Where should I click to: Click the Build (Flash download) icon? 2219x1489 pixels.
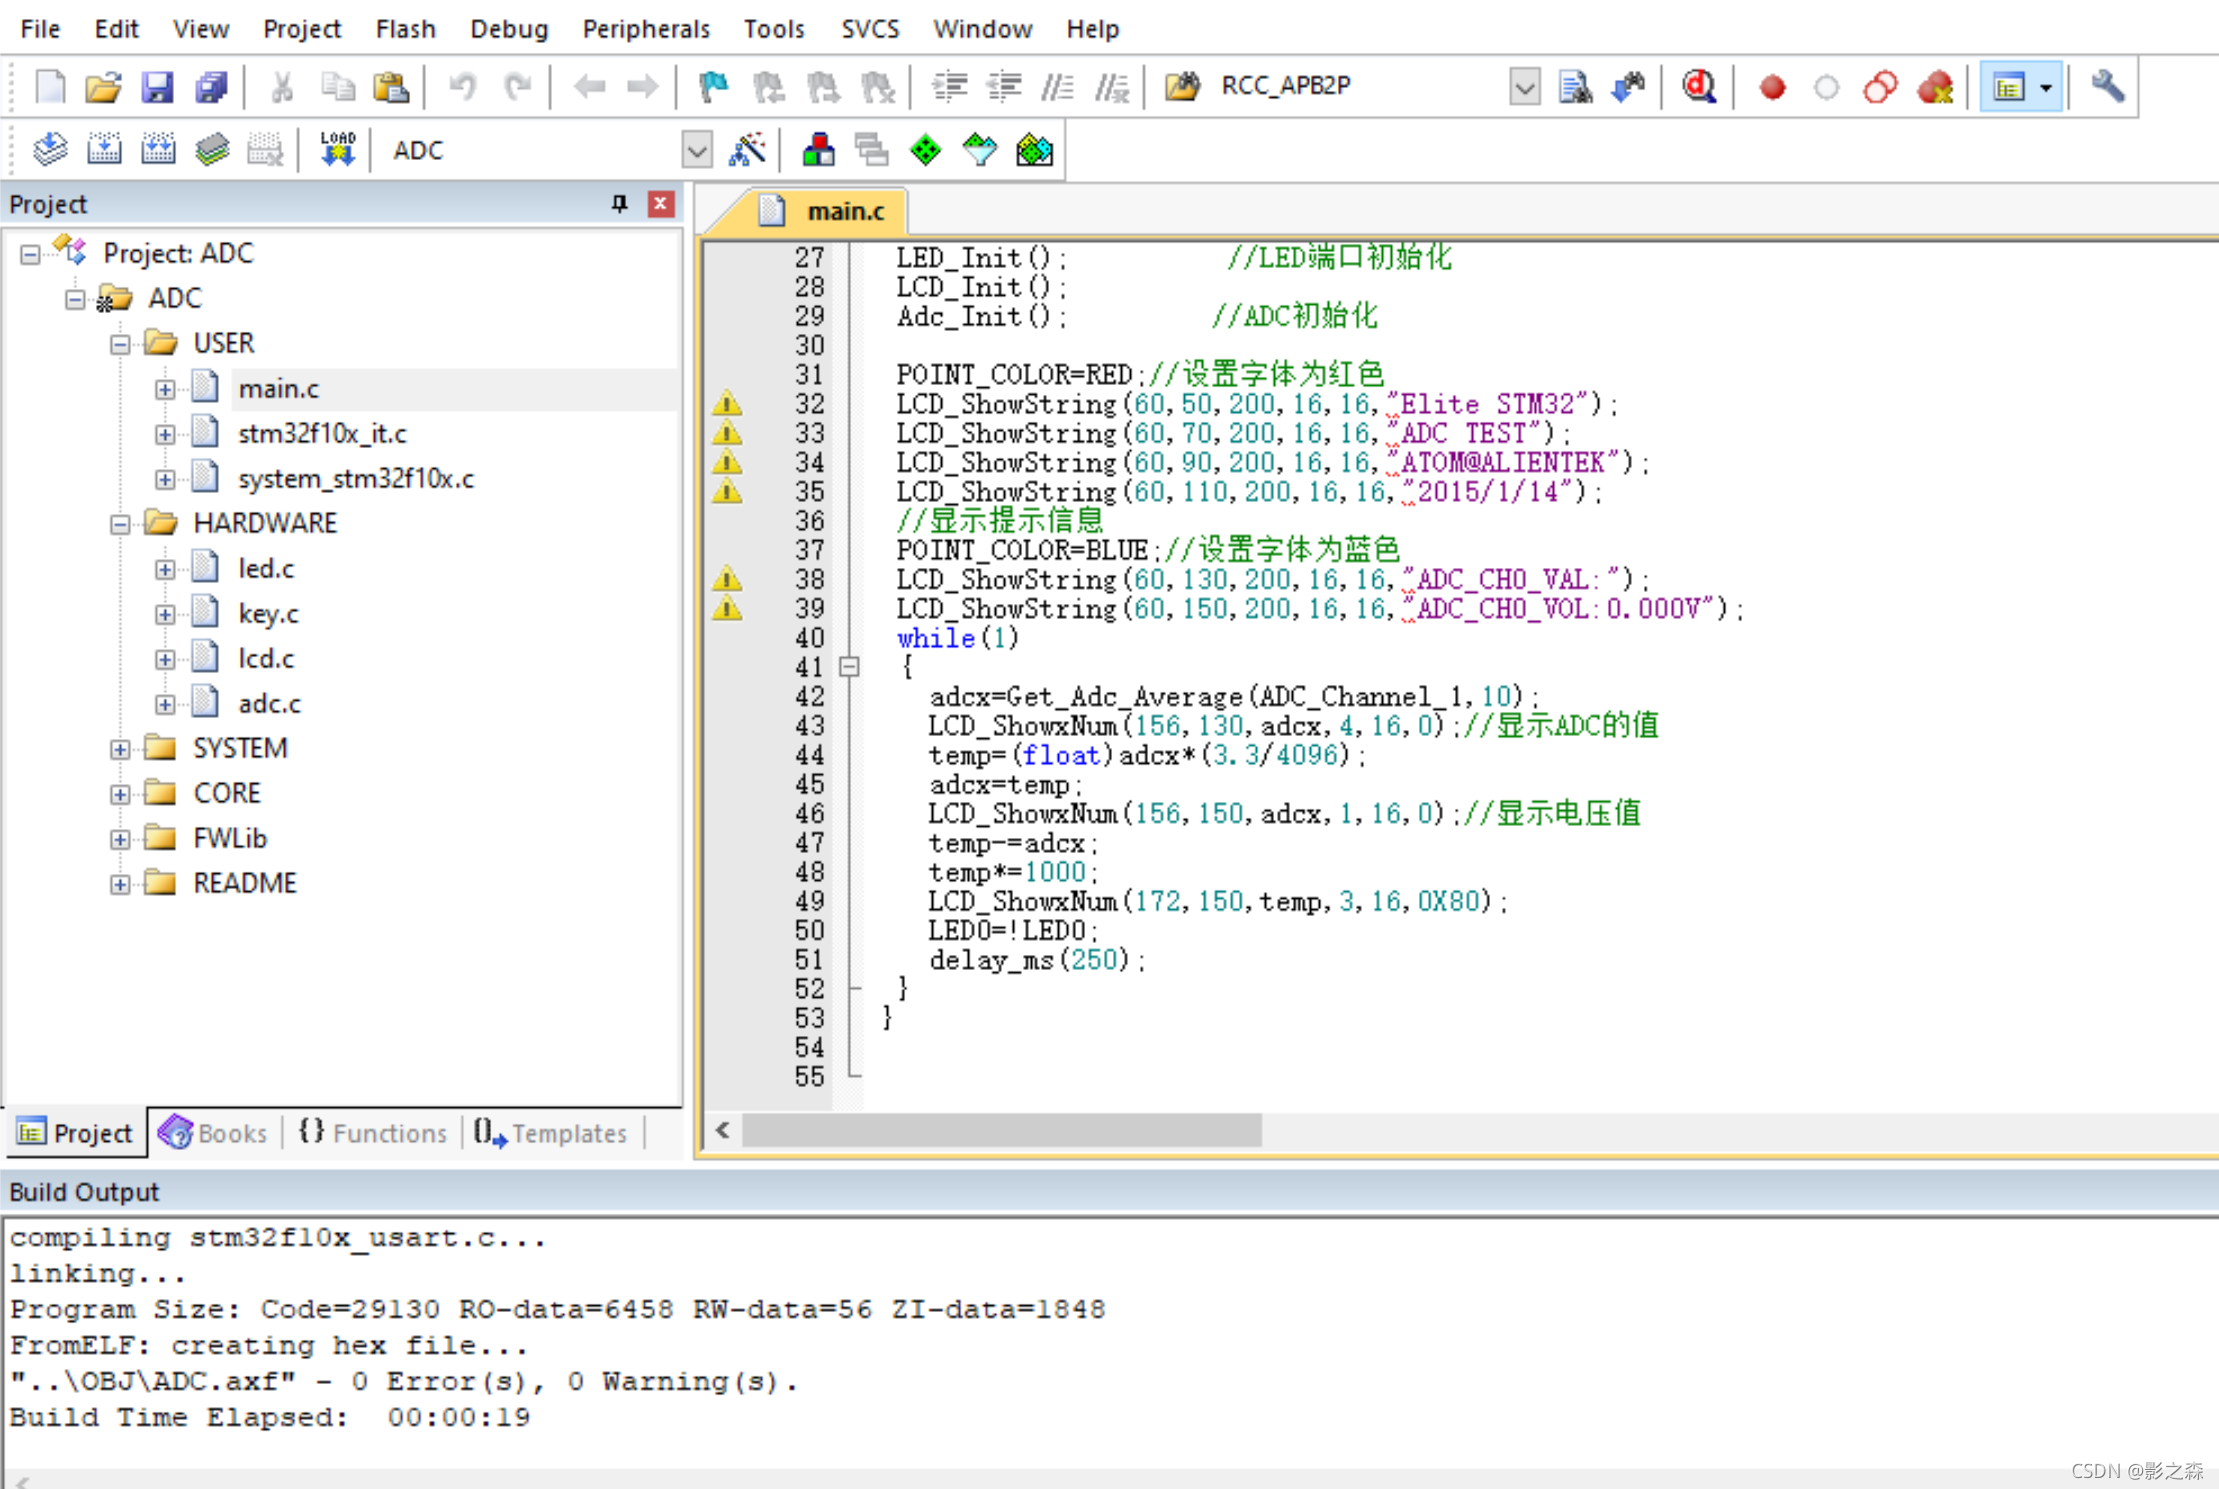click(332, 148)
